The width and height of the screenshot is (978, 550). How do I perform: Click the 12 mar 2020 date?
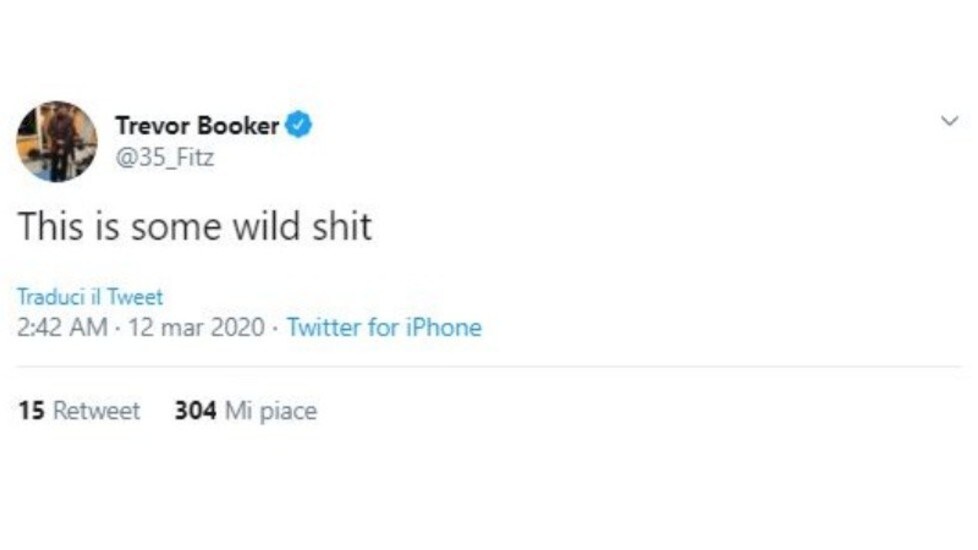(196, 327)
